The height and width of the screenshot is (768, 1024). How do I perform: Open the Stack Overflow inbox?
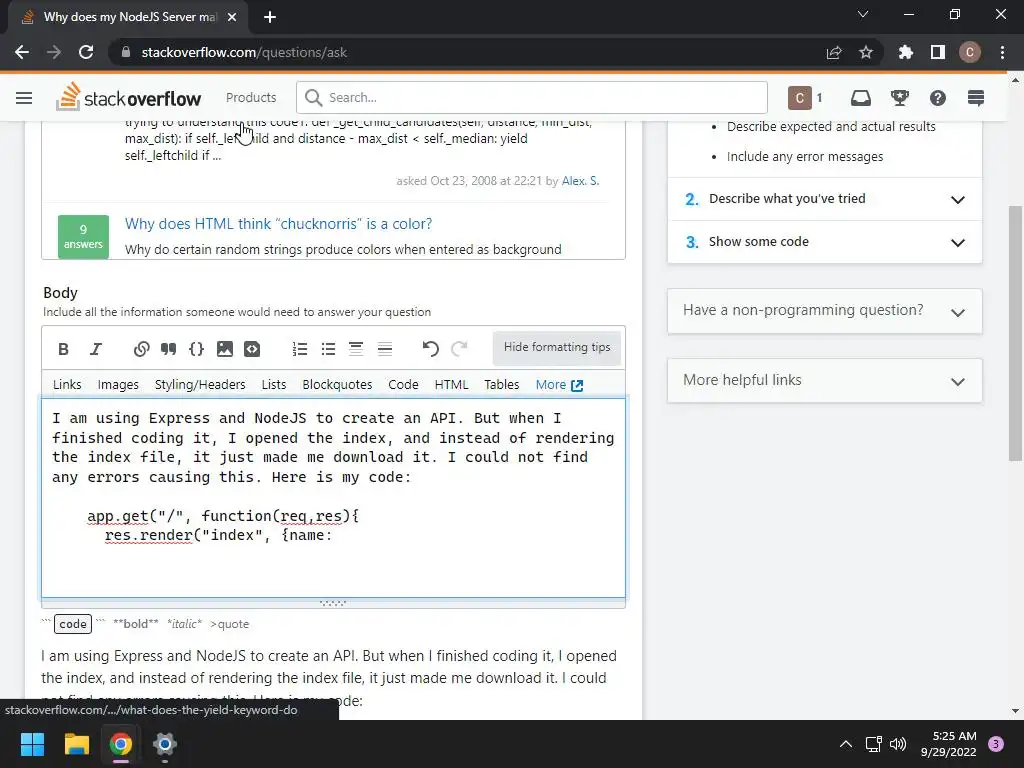tap(861, 98)
